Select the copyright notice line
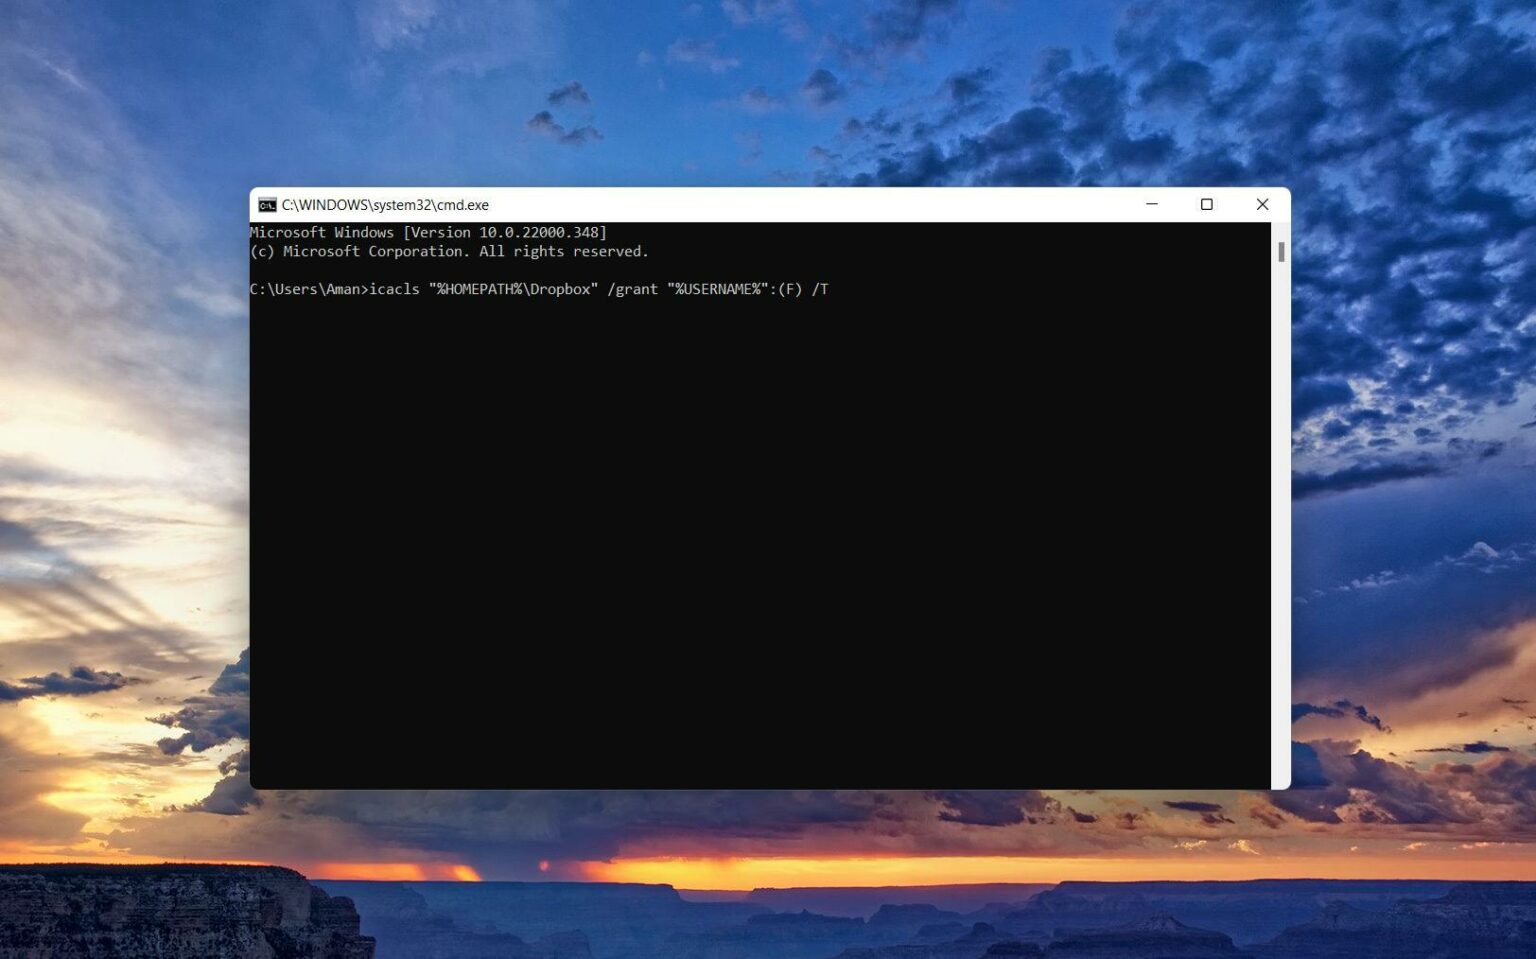Viewport: 1536px width, 959px height. (x=450, y=251)
